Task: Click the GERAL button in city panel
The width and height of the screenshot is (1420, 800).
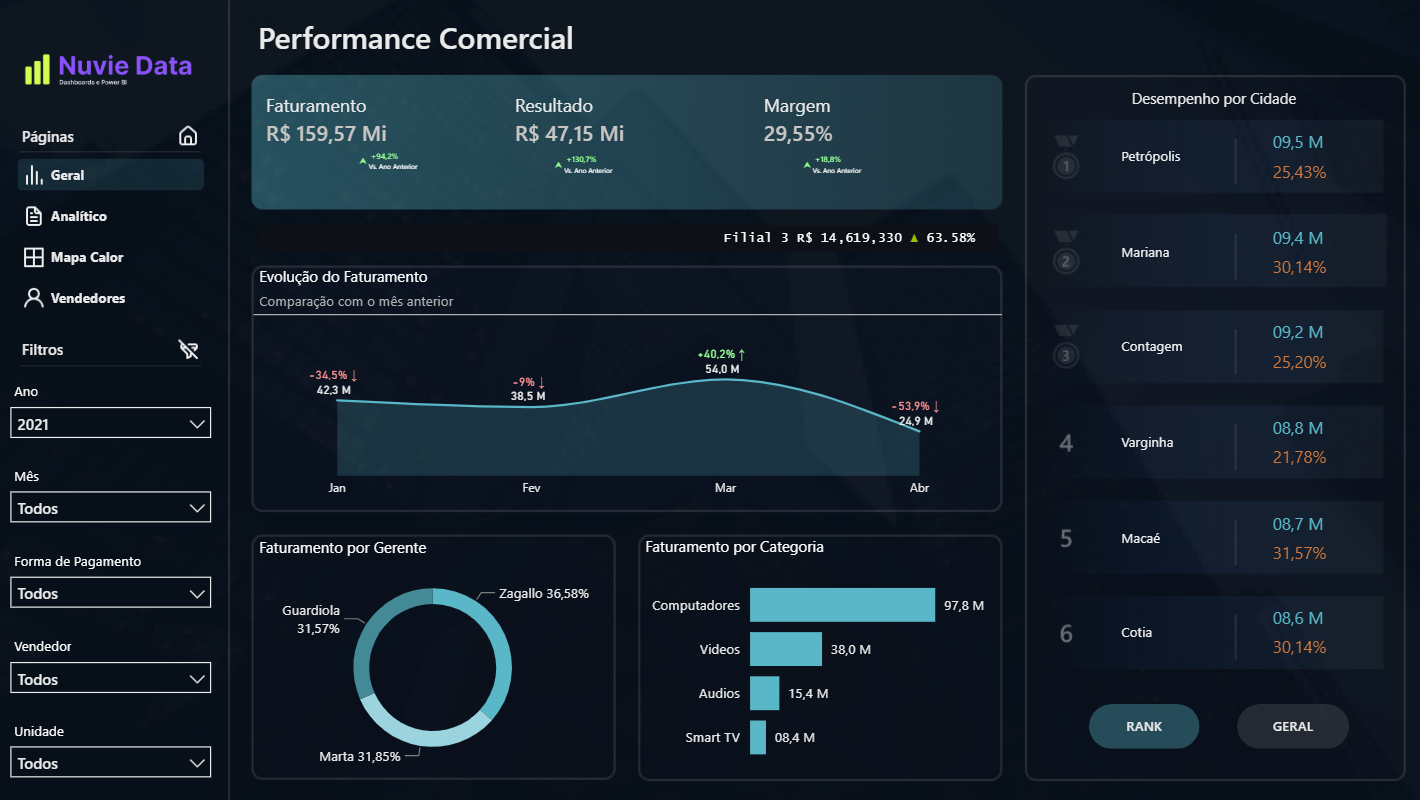Action: pos(1293,726)
